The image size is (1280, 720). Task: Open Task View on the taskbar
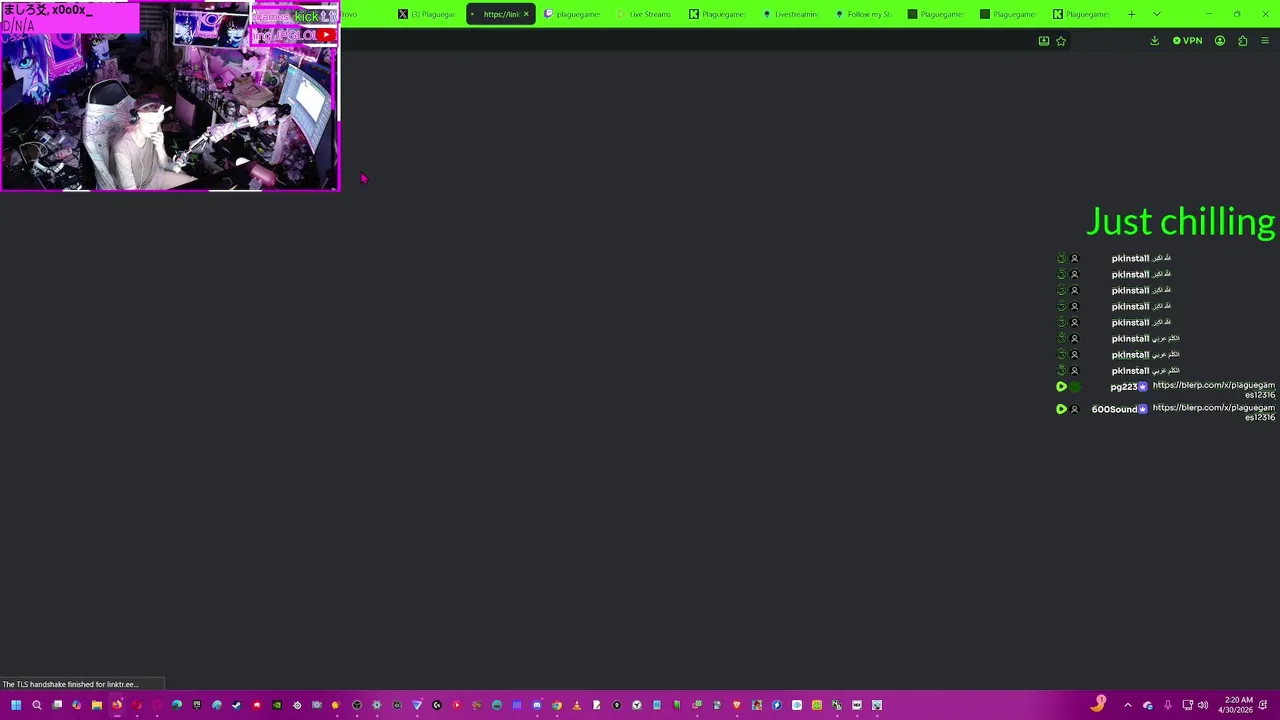(57, 705)
